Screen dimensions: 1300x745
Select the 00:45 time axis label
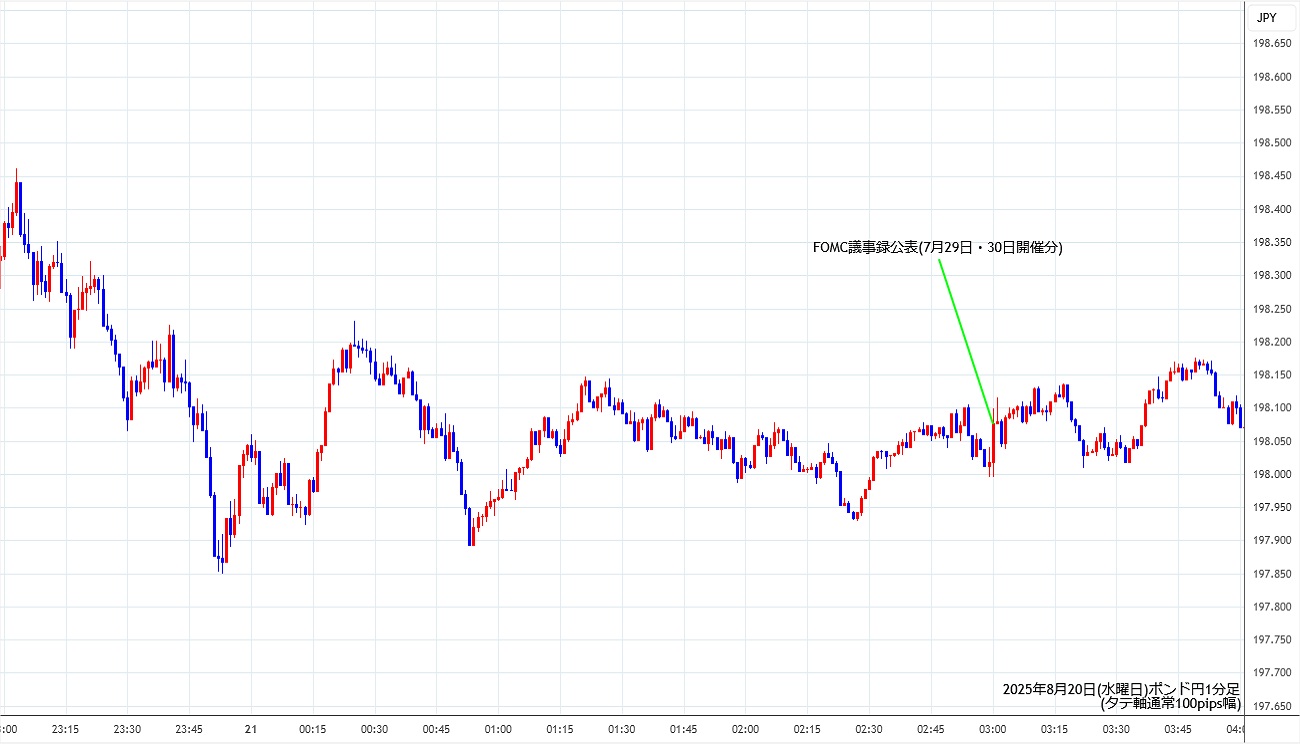(436, 729)
